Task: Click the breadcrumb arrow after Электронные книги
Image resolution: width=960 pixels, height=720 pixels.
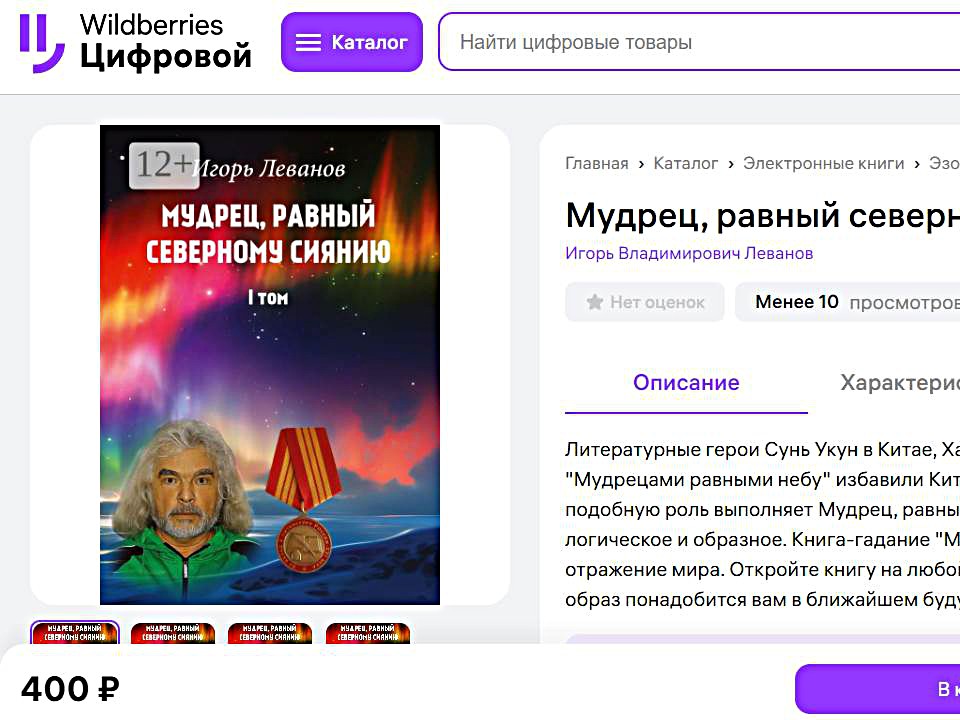Action: tap(917, 164)
